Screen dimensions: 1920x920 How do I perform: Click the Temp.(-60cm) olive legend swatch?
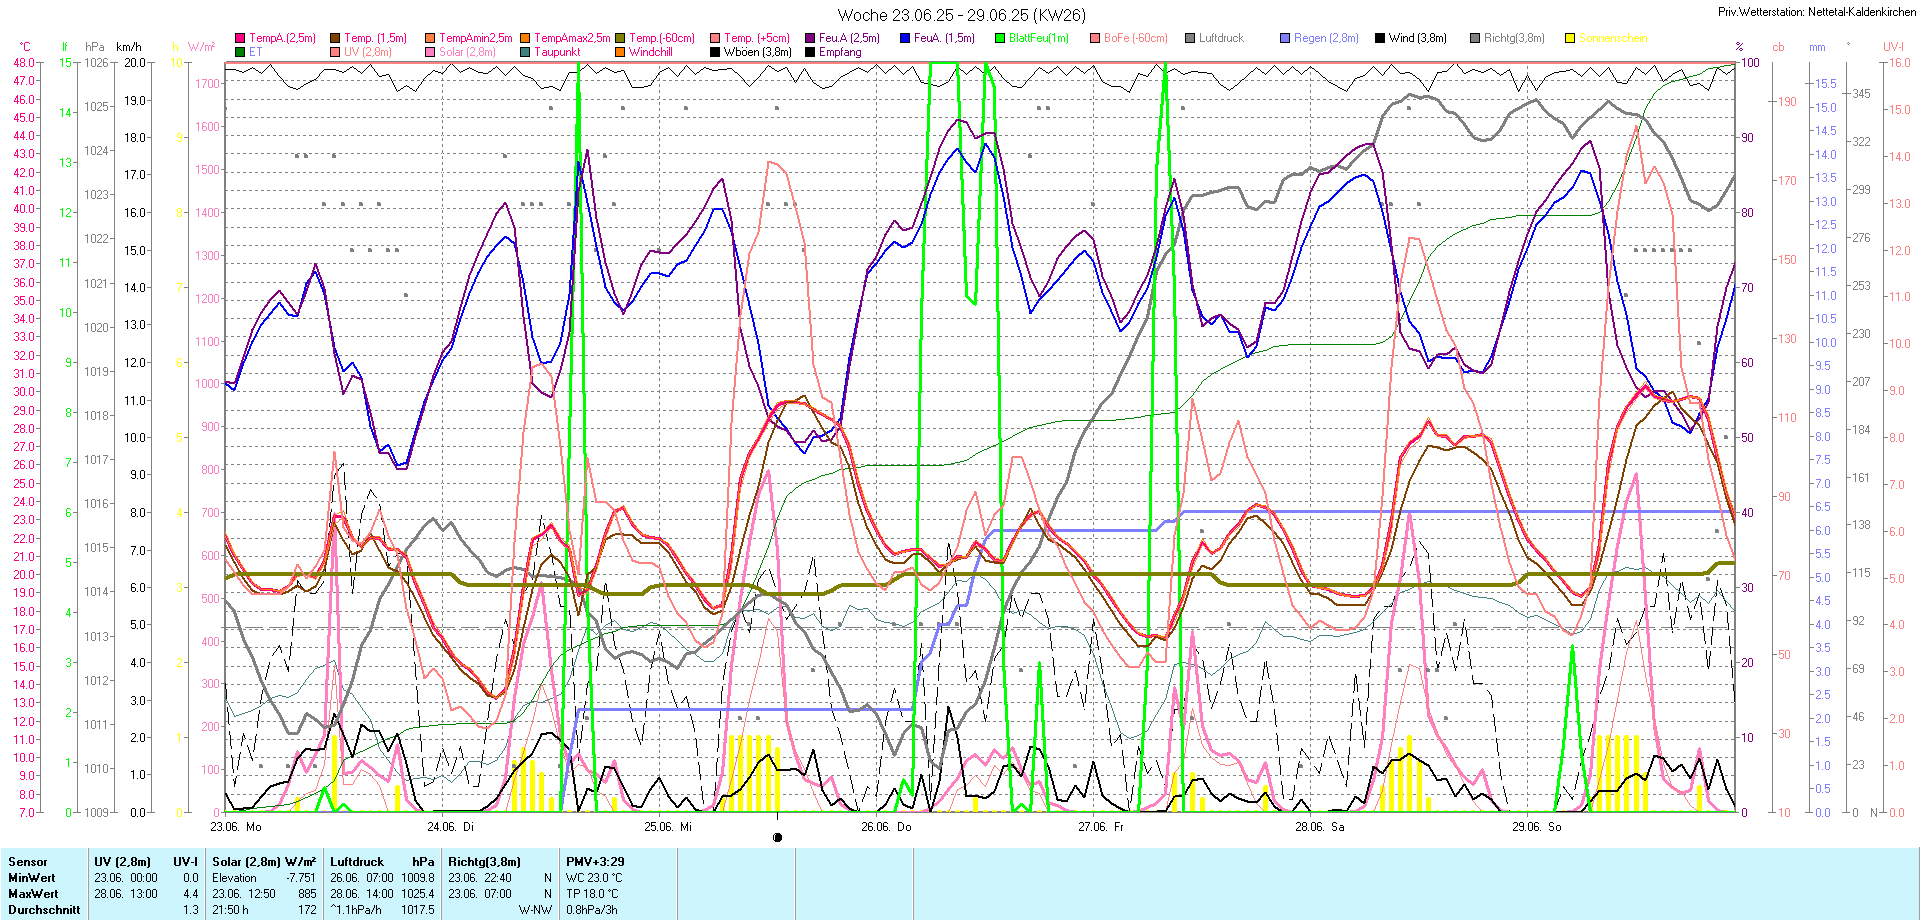coord(620,38)
